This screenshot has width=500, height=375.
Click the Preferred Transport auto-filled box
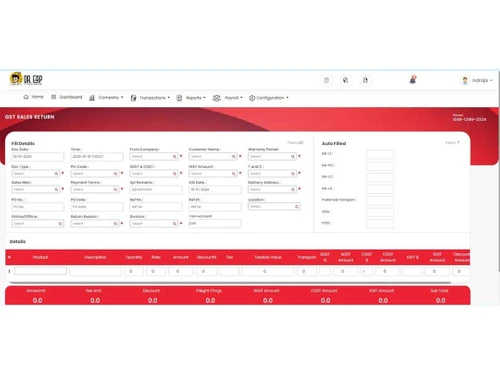click(x=380, y=200)
